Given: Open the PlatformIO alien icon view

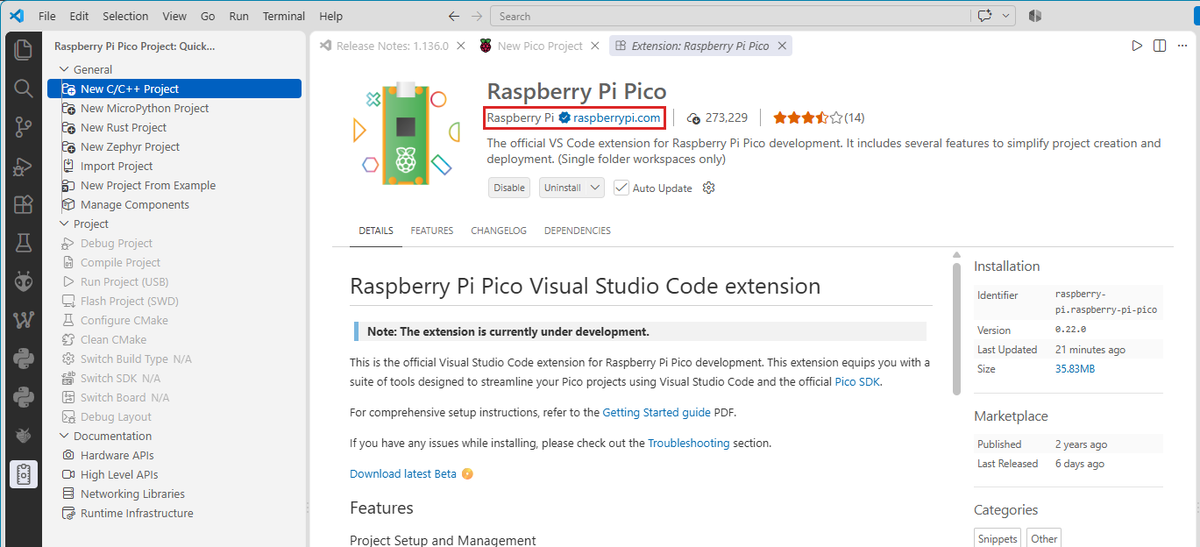Looking at the screenshot, I should [23, 282].
